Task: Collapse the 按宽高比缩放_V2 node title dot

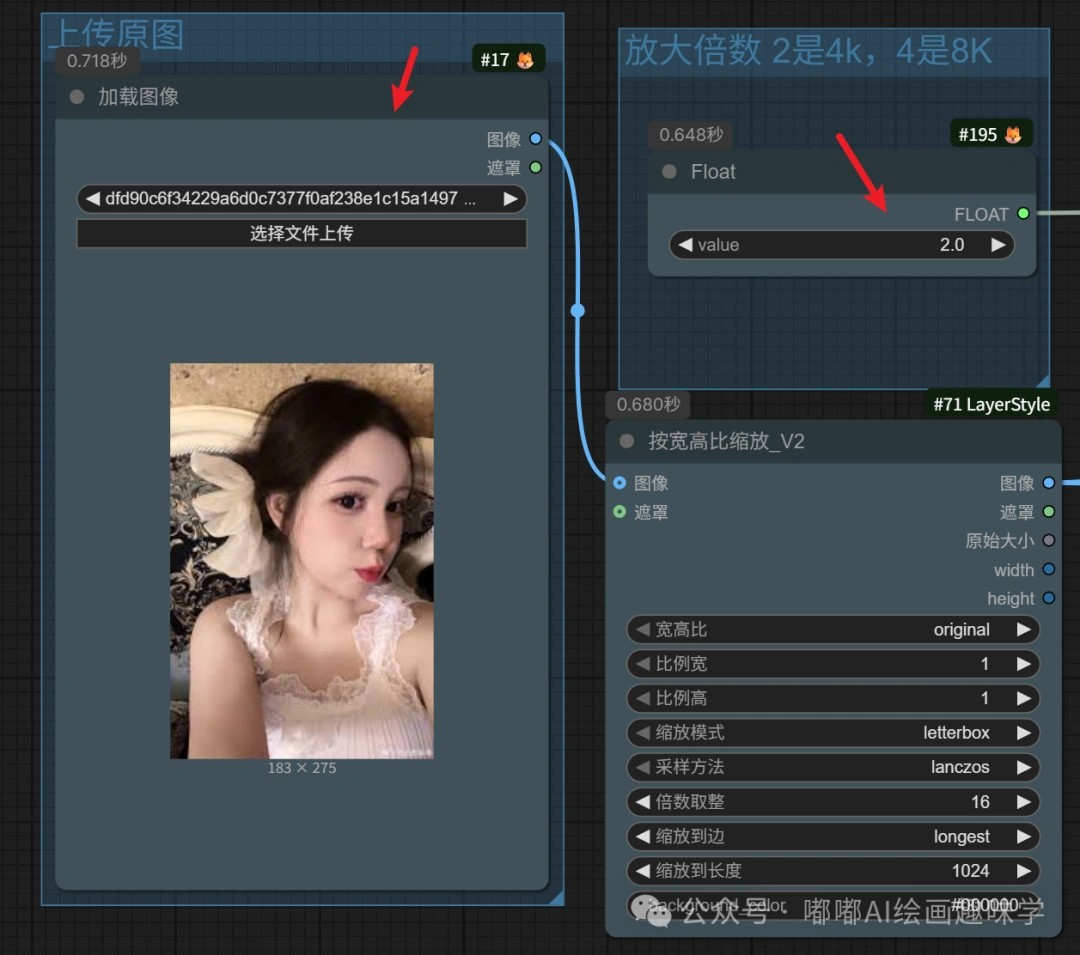Action: coord(627,441)
